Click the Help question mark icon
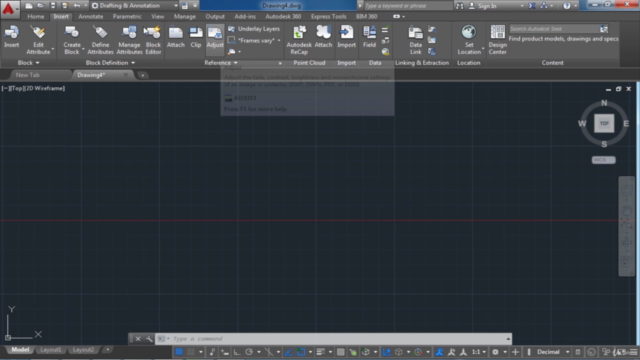640x360 pixels. (x=567, y=6)
